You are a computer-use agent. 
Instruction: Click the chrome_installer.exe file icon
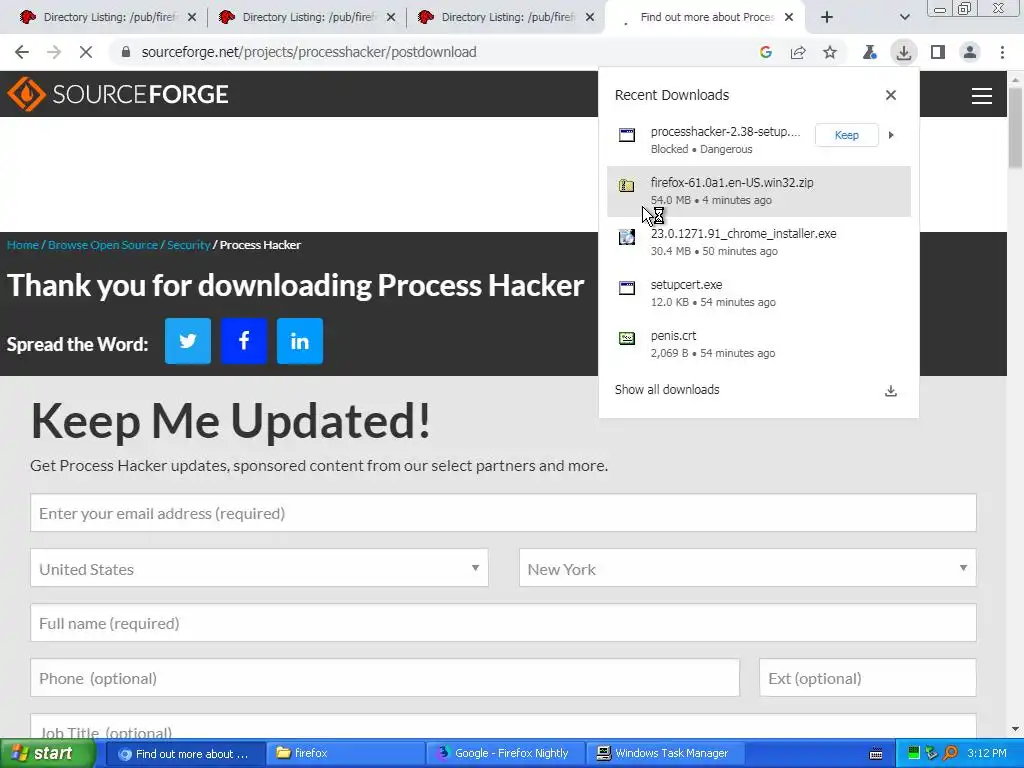click(627, 237)
